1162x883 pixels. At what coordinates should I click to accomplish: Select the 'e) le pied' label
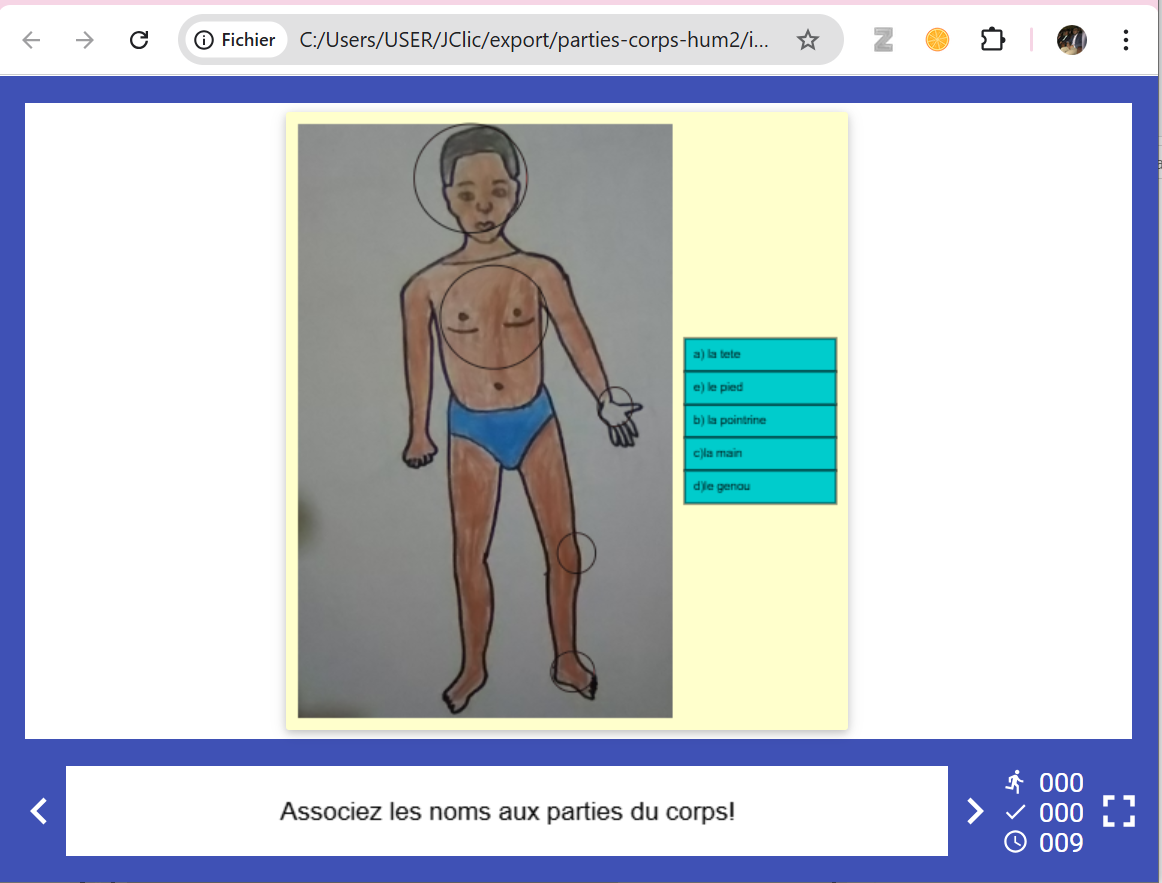[760, 387]
